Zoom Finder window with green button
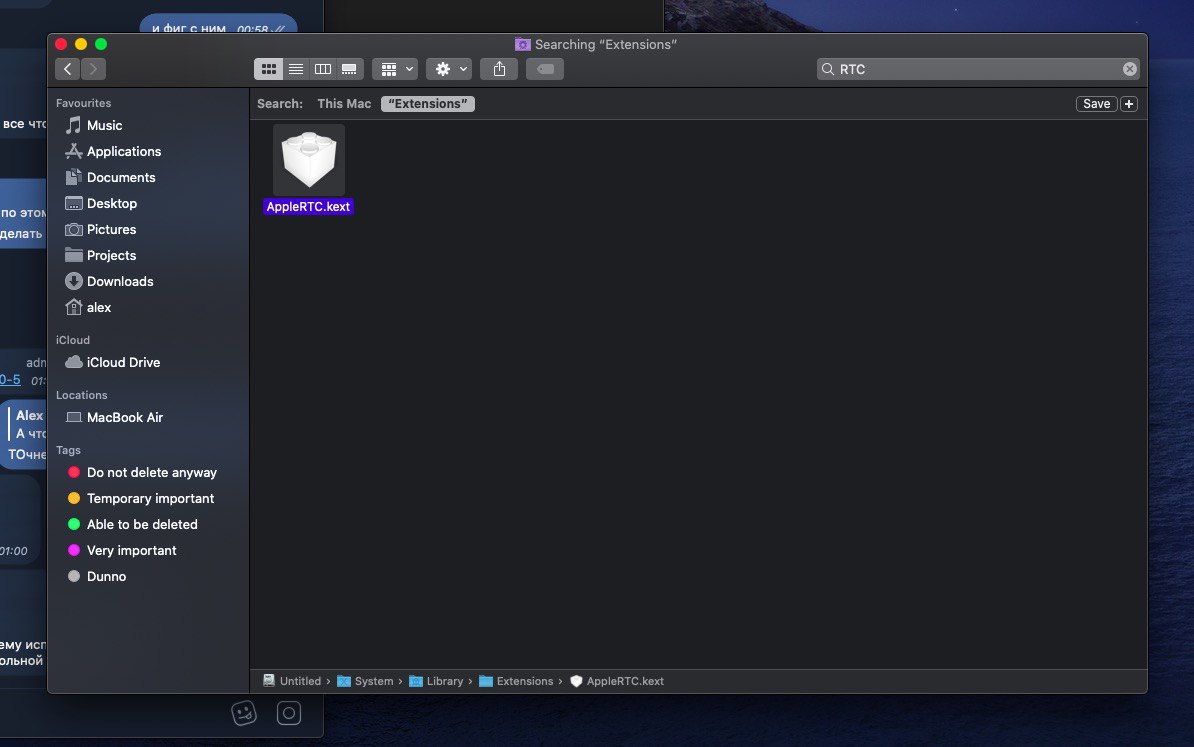The width and height of the screenshot is (1194, 747). (x=101, y=44)
